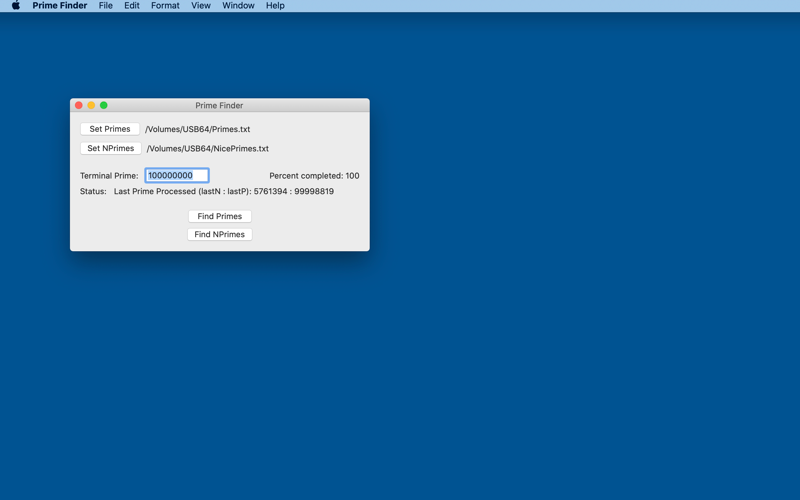Click the Status: label
Image resolution: width=800 pixels, height=500 pixels.
tap(93, 191)
